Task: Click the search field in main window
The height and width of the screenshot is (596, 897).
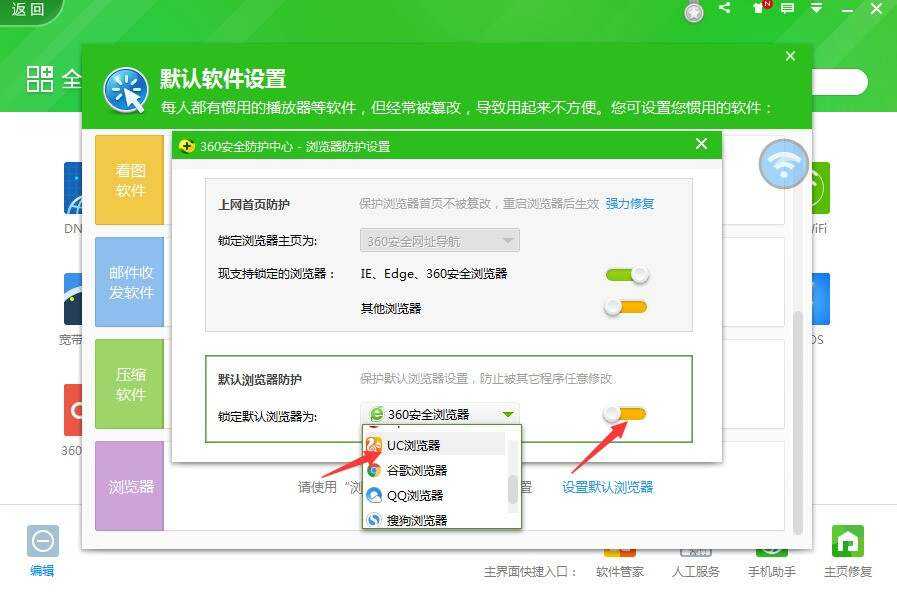Action: click(x=840, y=82)
